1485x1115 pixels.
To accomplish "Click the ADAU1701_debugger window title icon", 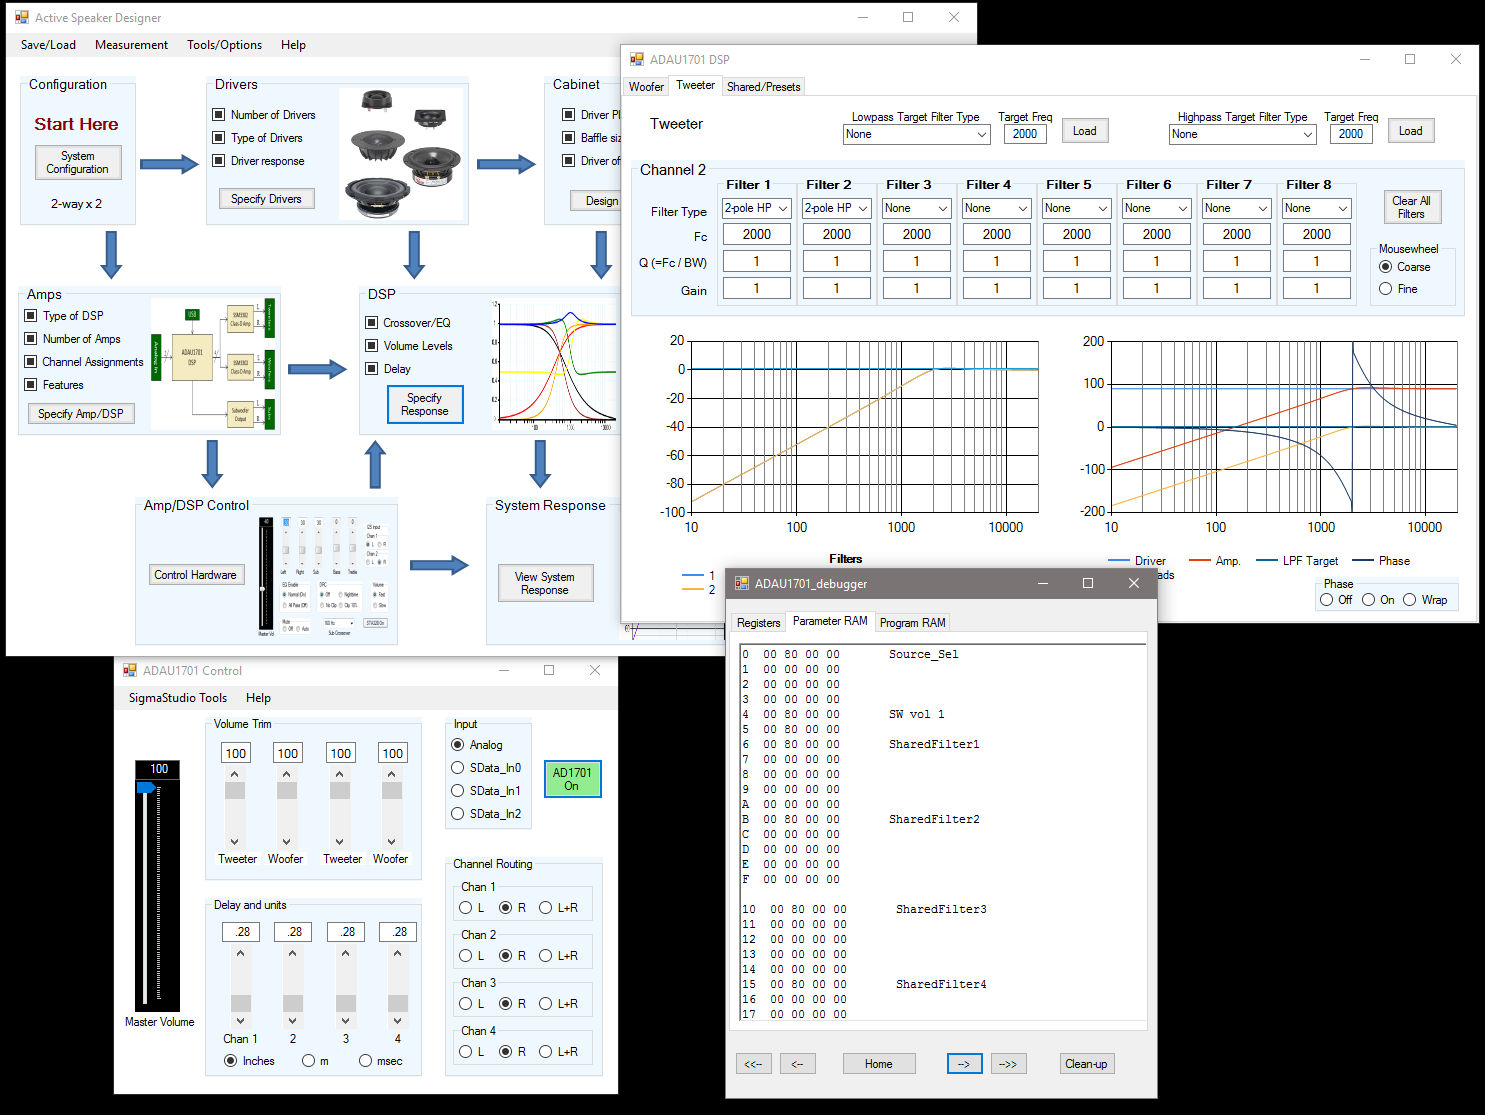I will click(742, 583).
